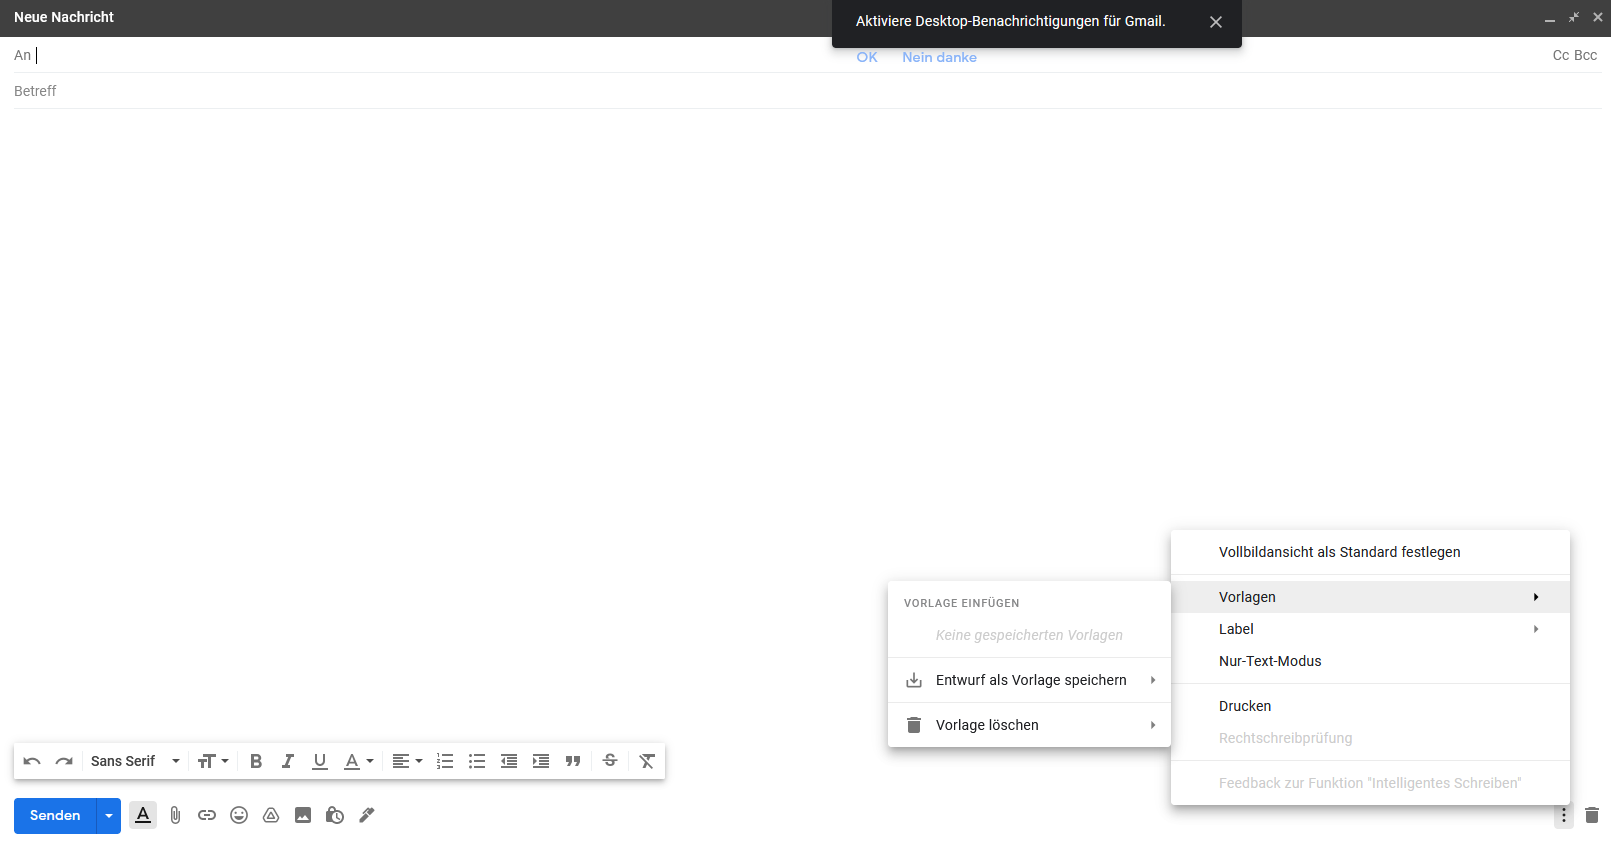Open the Vorlagen submenu
Viewport: 1611px width, 842px height.
(x=1370, y=597)
